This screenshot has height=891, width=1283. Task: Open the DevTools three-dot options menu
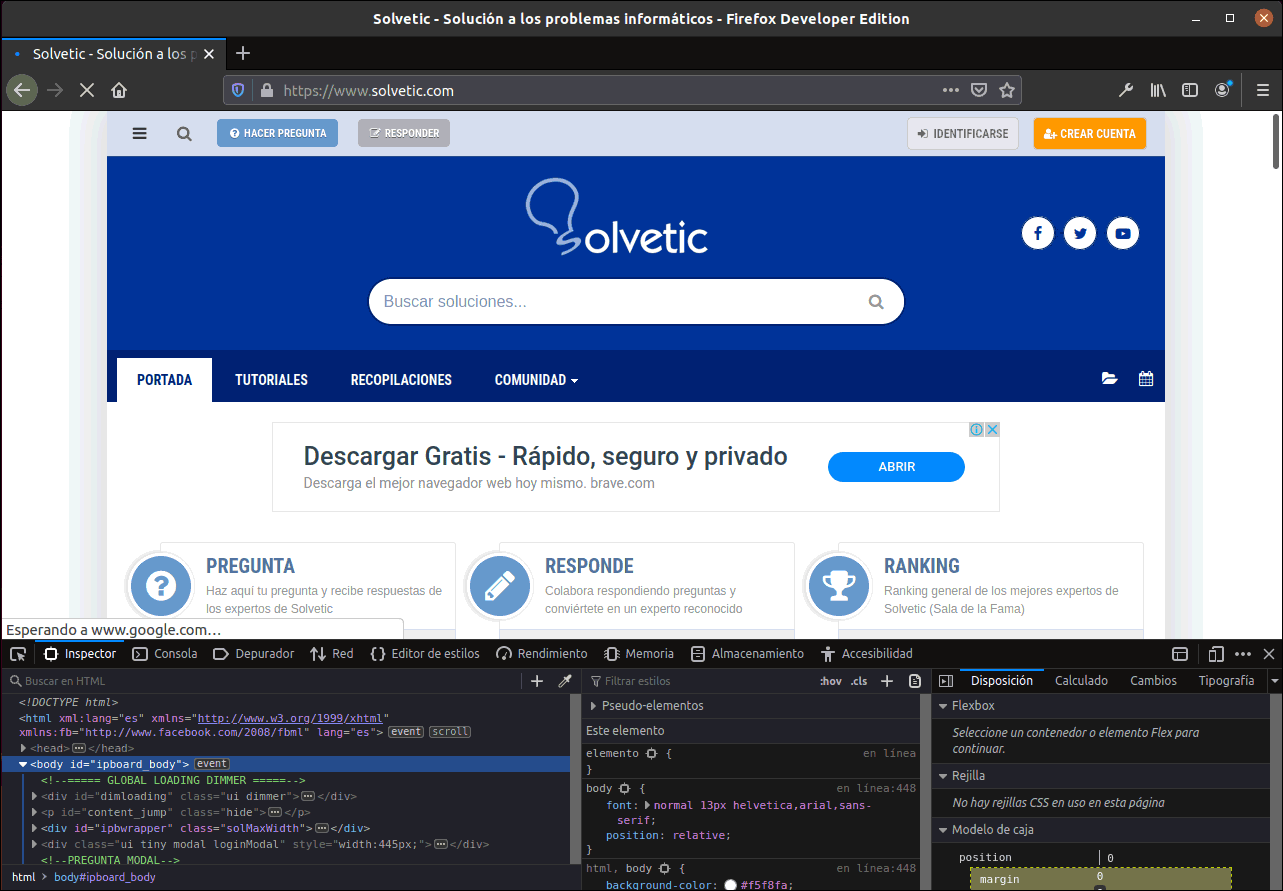1243,654
